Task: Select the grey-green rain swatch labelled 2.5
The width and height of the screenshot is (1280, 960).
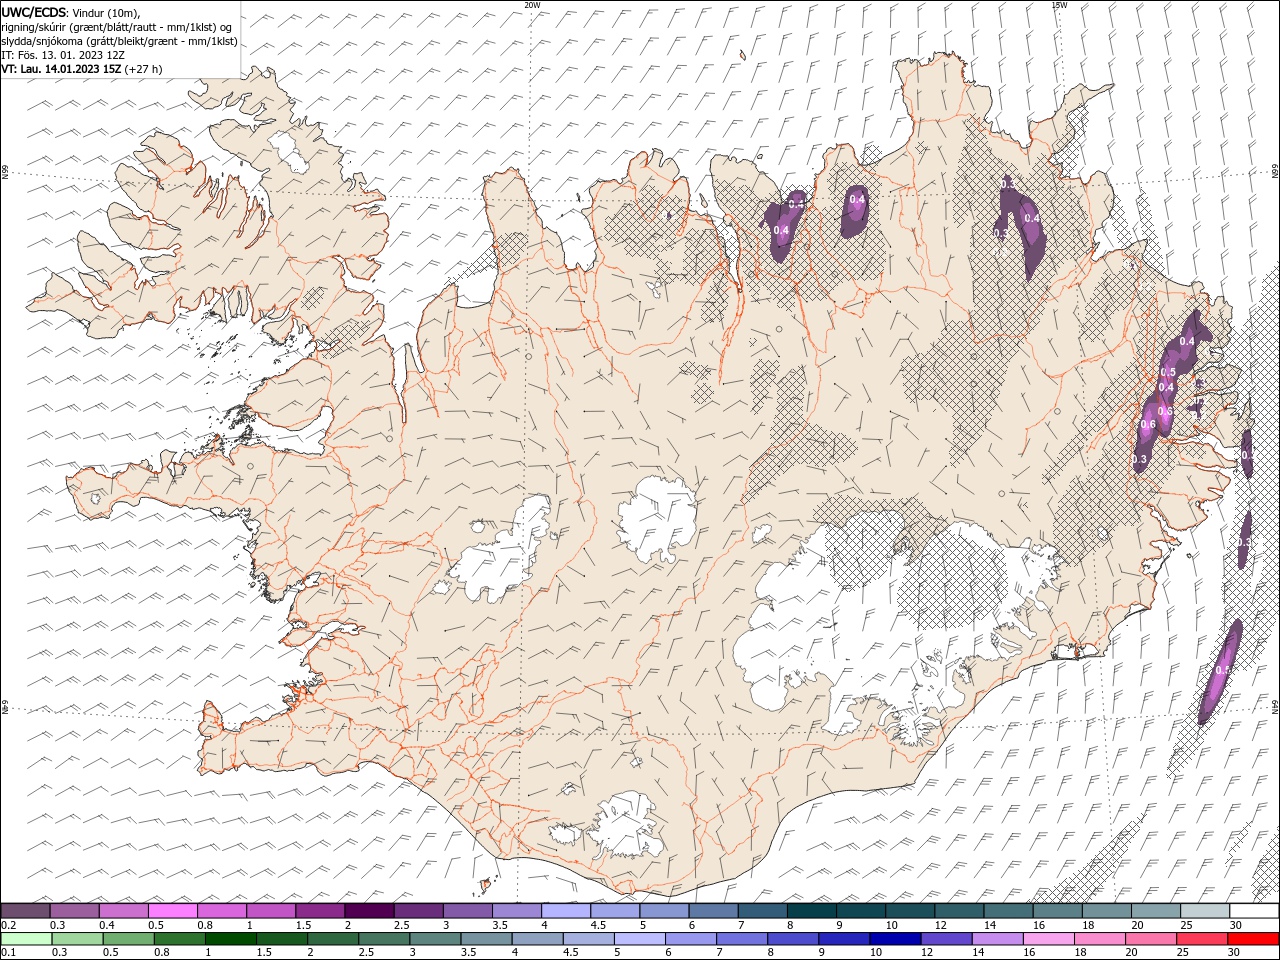Action: (x=385, y=939)
